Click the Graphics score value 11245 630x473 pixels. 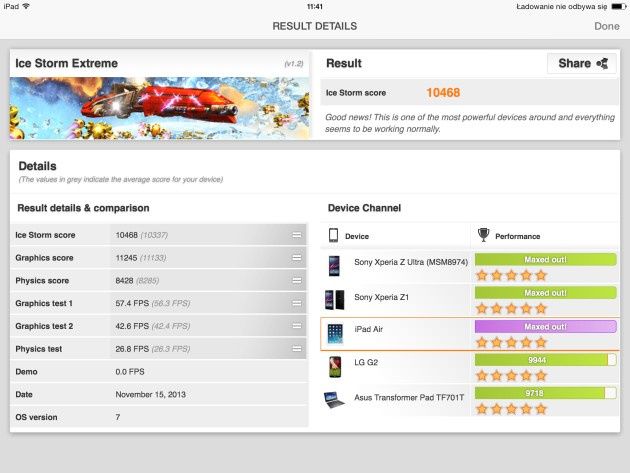tap(126, 258)
